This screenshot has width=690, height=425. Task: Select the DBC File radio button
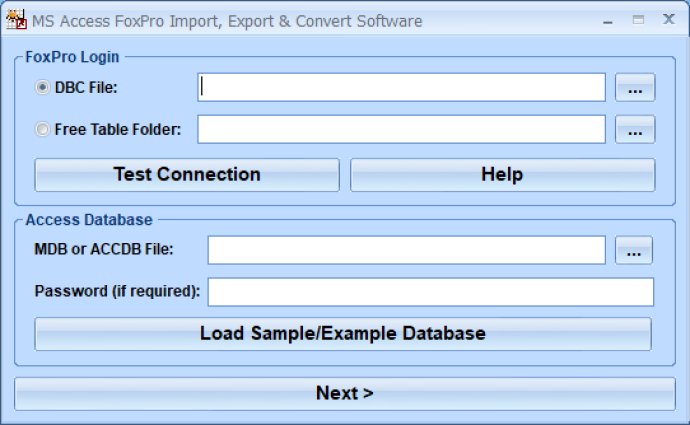click(x=42, y=88)
